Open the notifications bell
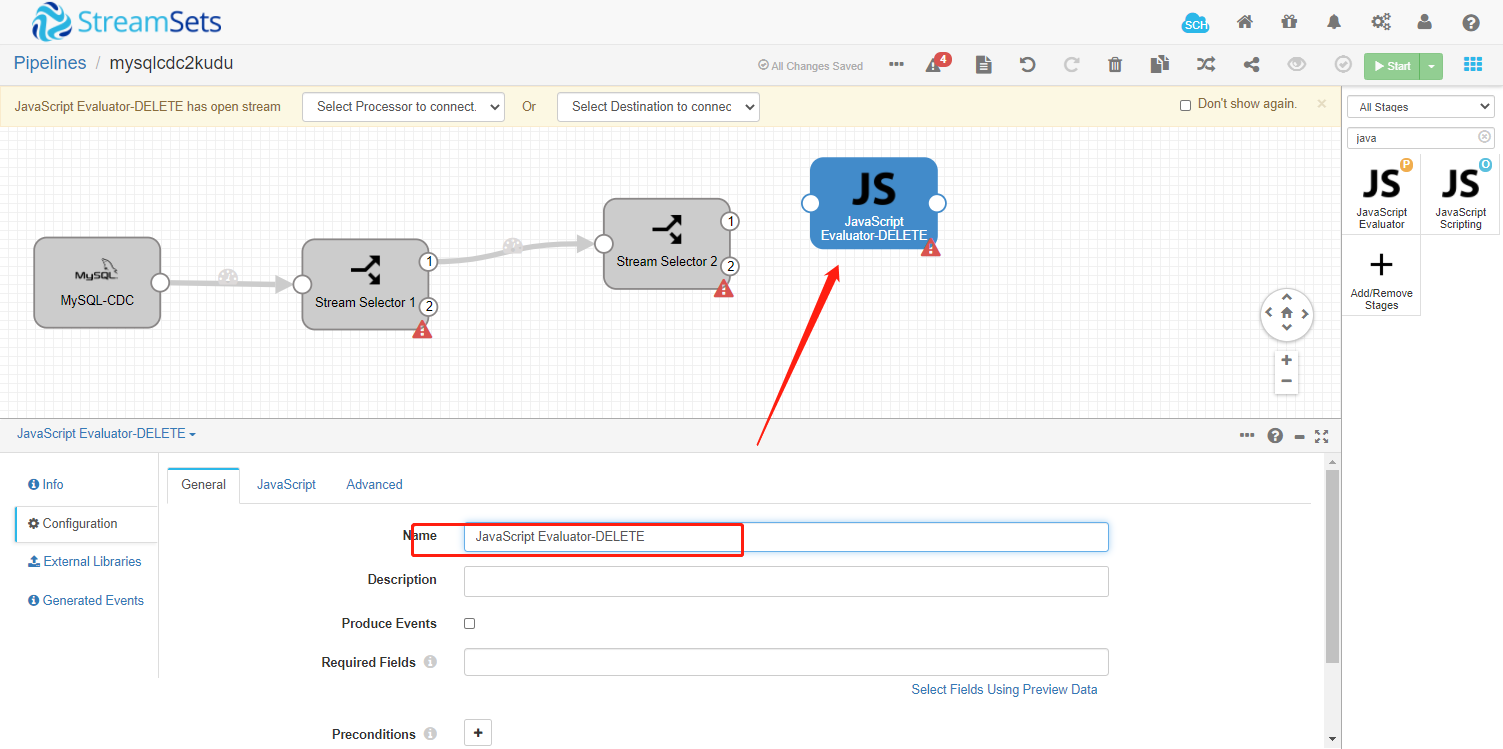The image size is (1503, 749). pos(1334,22)
